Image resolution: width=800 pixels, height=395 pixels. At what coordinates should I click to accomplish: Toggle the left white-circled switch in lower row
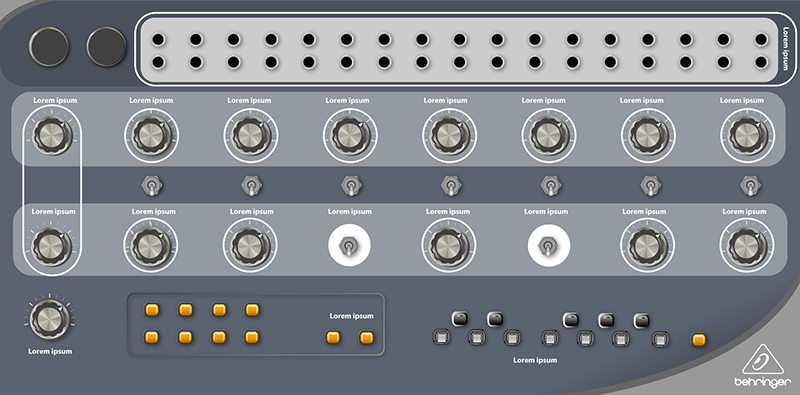(349, 245)
